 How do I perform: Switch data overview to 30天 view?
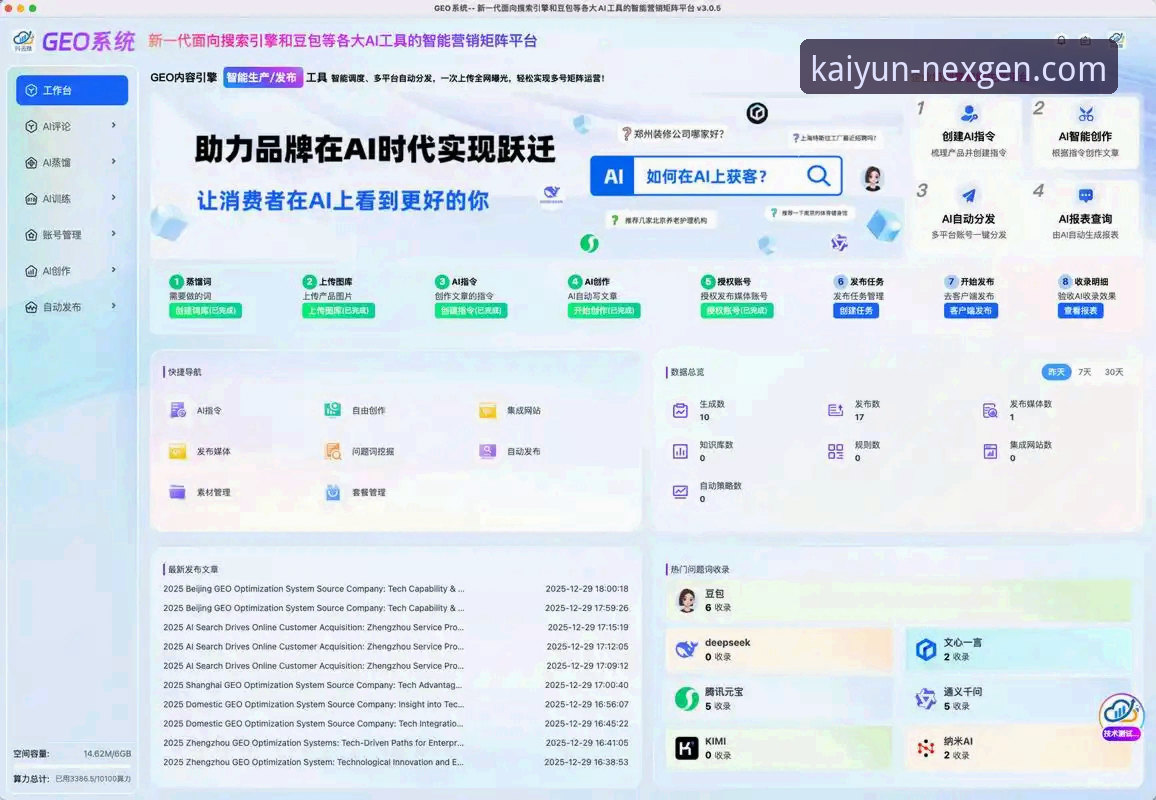pos(1116,371)
